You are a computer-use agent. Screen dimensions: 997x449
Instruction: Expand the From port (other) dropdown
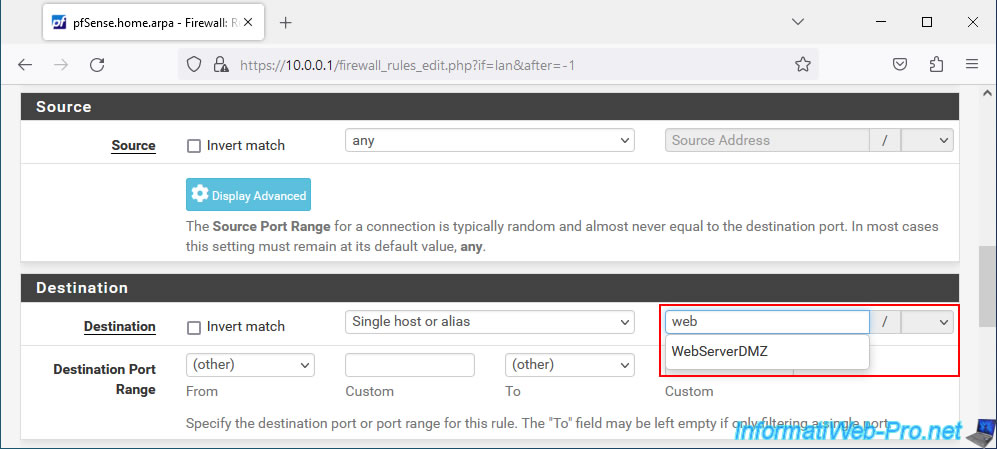click(250, 365)
